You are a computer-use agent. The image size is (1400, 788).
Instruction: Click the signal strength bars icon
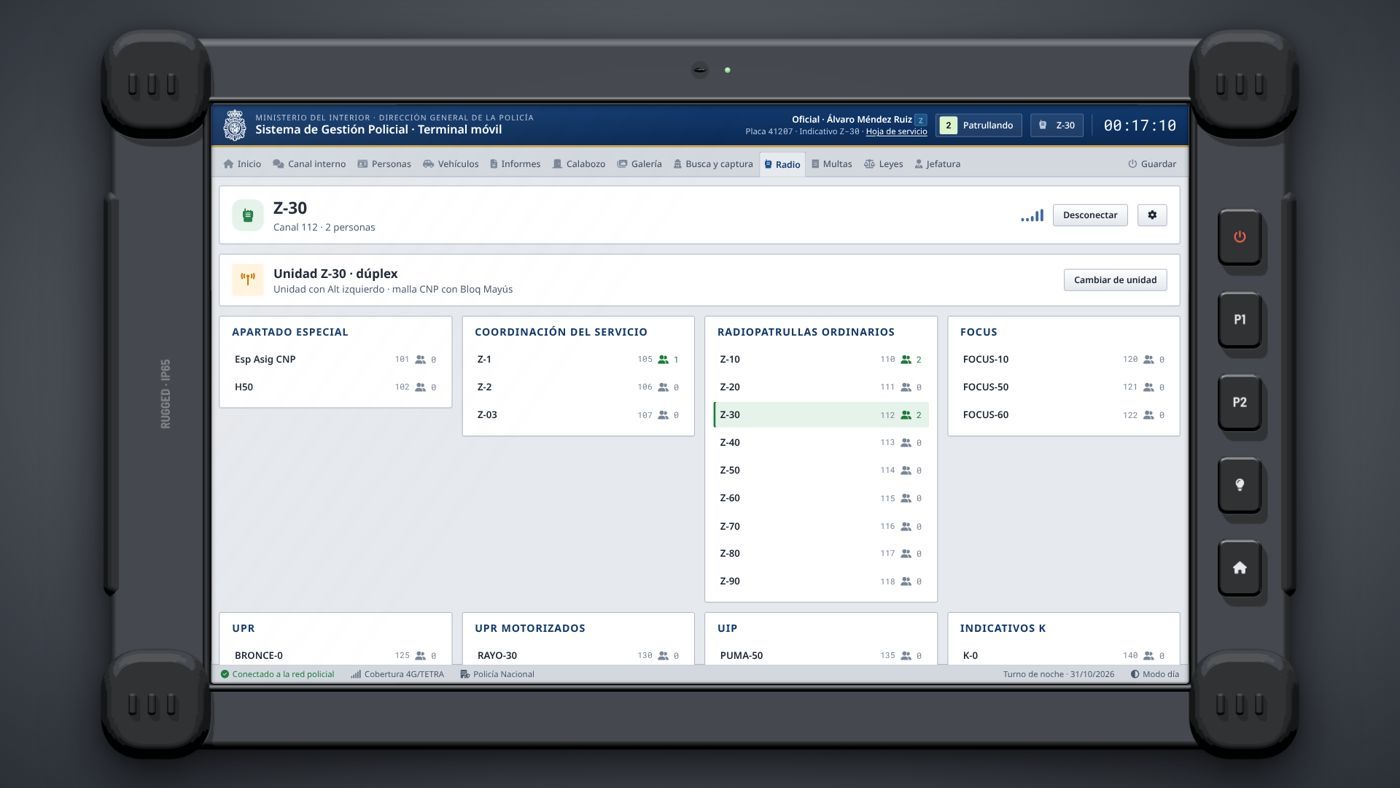tap(1032, 215)
